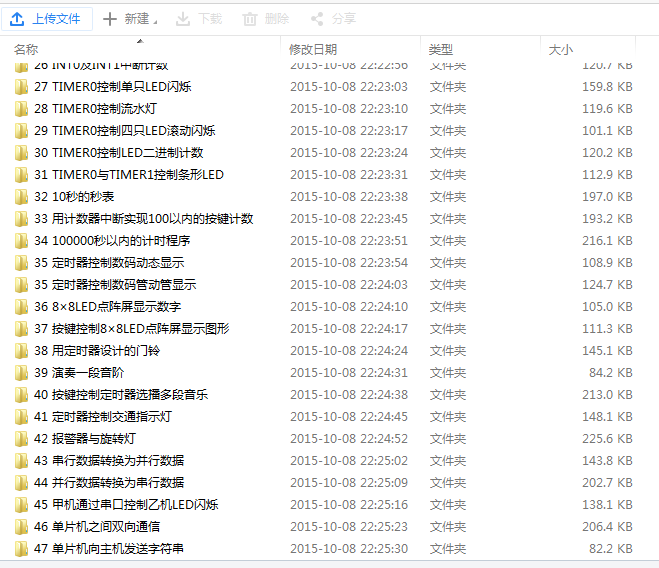Click the size value 197.0 KB
659x568 pixels.
tap(607, 197)
